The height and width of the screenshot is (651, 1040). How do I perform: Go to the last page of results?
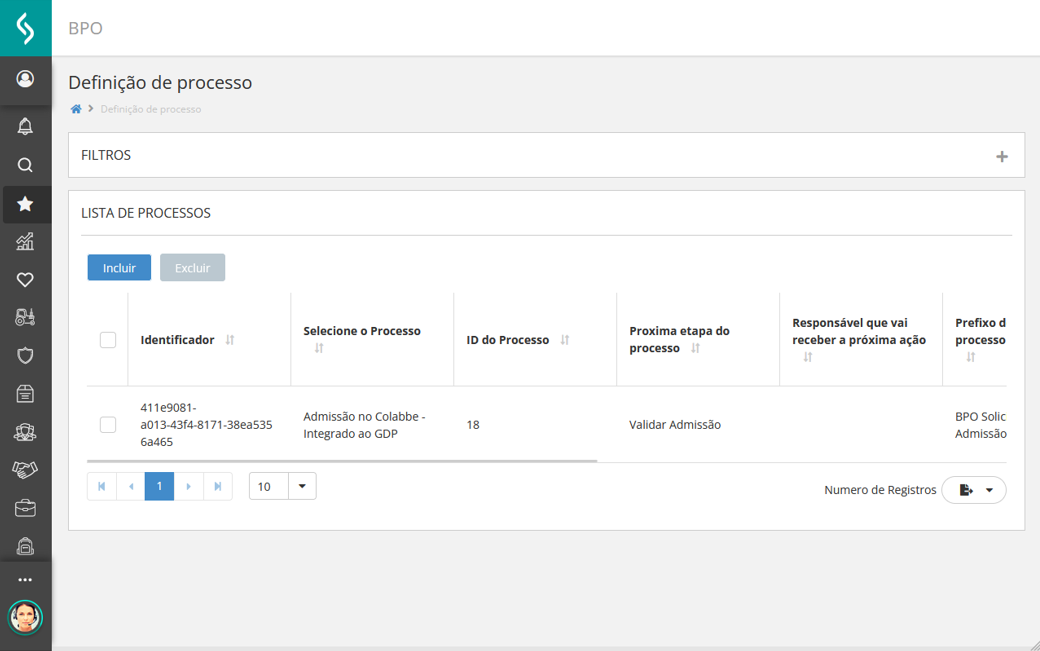pos(218,487)
